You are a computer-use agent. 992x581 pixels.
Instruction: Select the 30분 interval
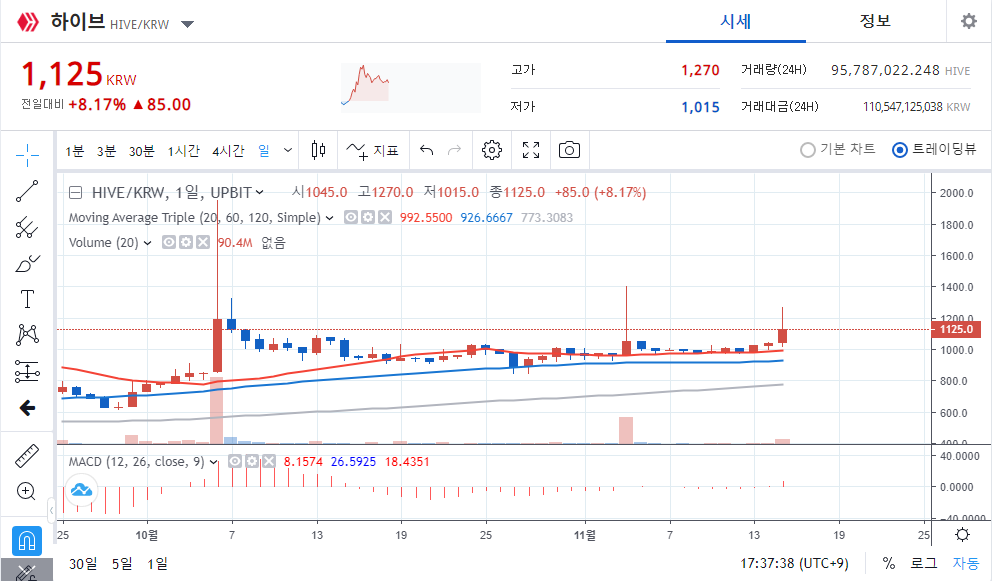click(x=142, y=151)
